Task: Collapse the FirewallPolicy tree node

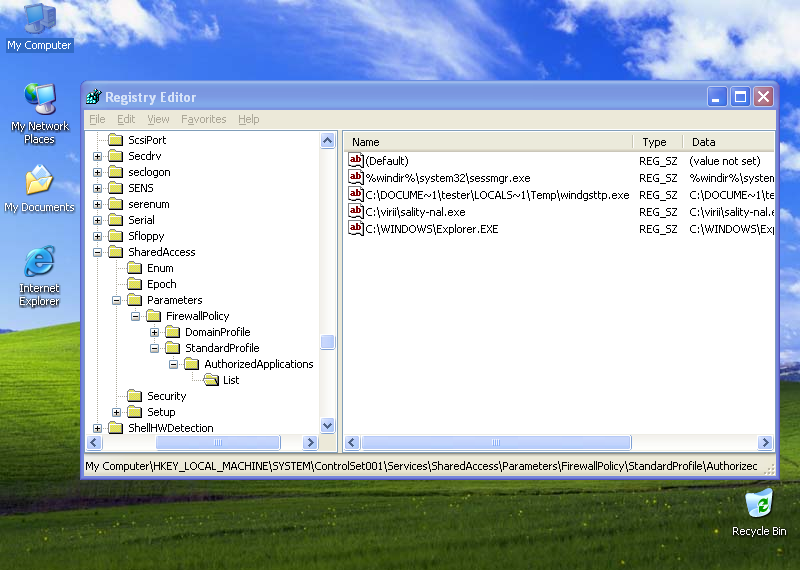Action: 135,316
